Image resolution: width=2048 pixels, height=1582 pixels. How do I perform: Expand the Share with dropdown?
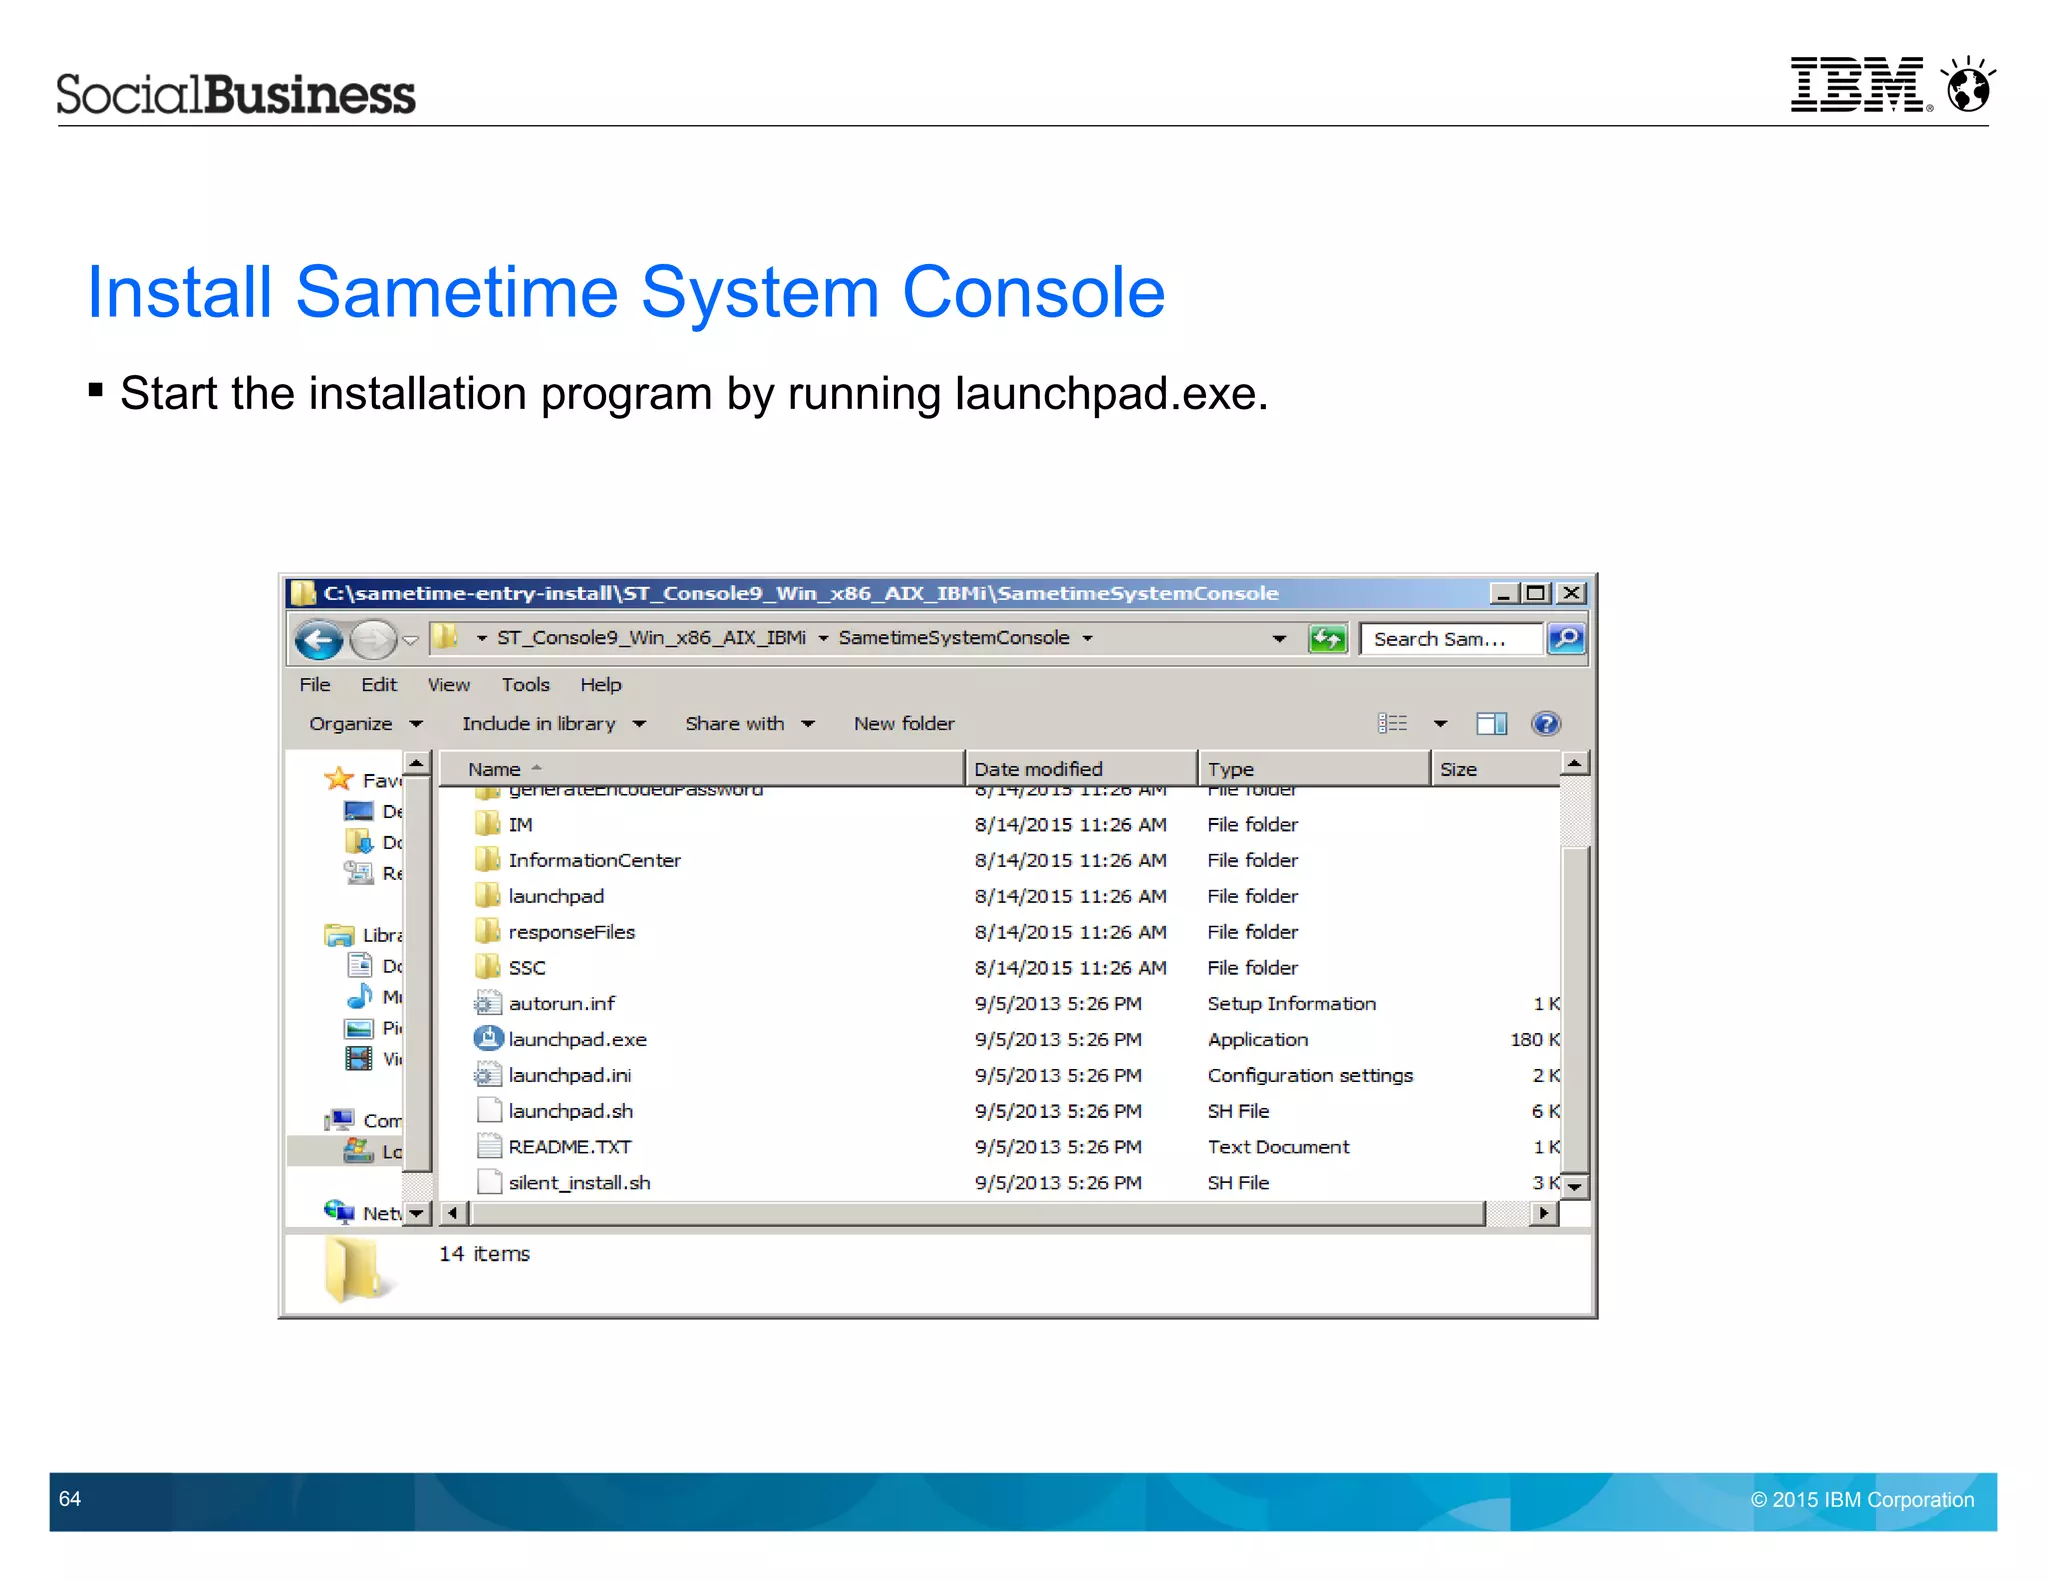coord(749,723)
